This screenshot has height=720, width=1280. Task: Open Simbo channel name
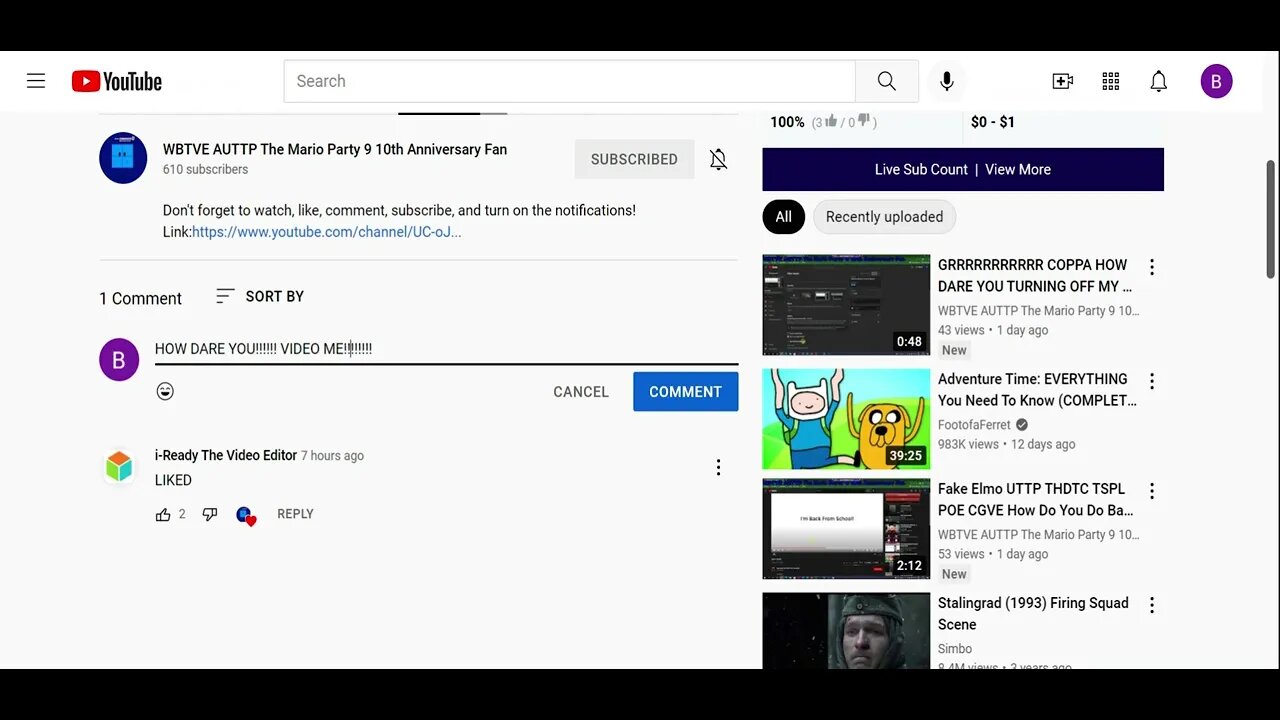(955, 649)
